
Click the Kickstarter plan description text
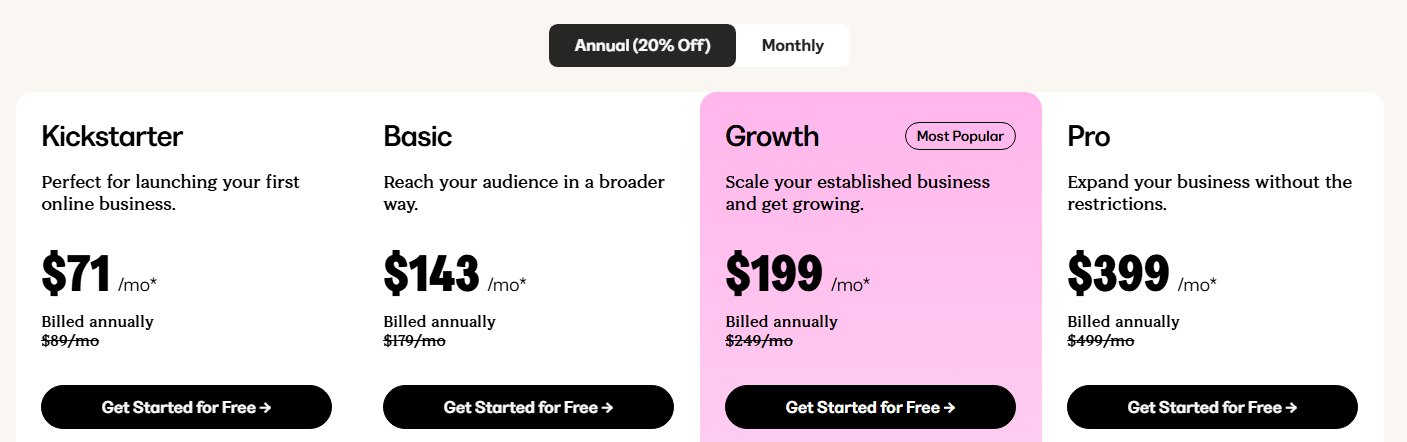(x=170, y=193)
